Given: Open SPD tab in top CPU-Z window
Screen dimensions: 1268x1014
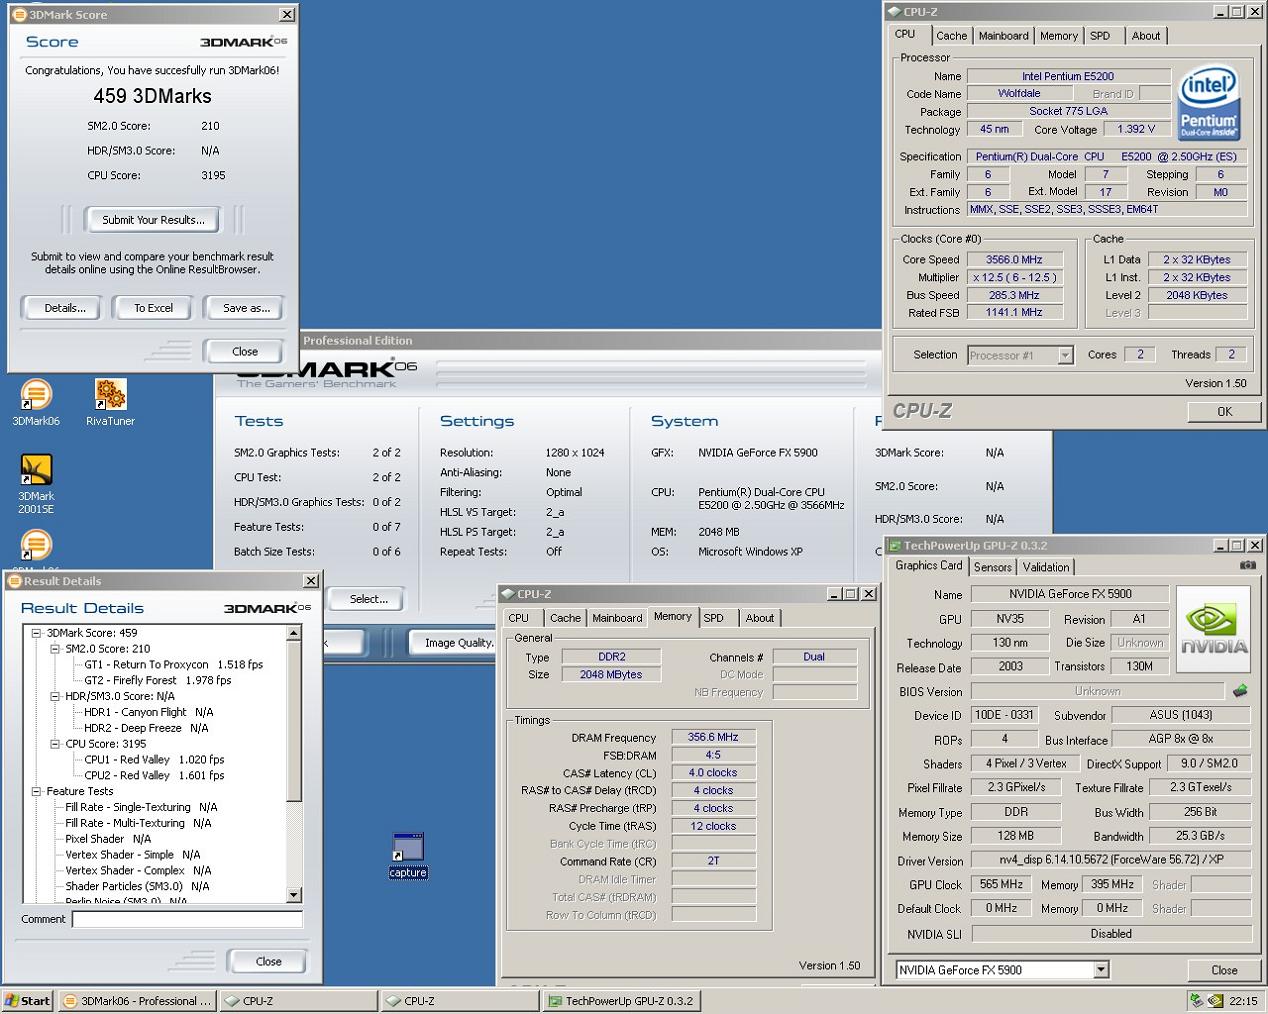Looking at the screenshot, I should point(1100,36).
